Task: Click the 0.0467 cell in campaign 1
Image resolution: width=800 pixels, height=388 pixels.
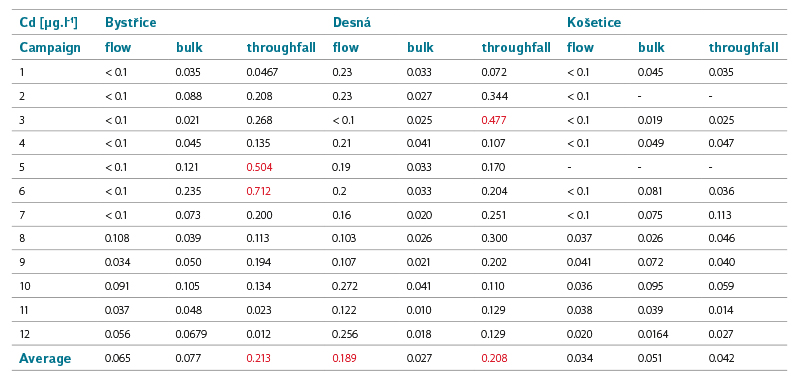Action: point(262,72)
